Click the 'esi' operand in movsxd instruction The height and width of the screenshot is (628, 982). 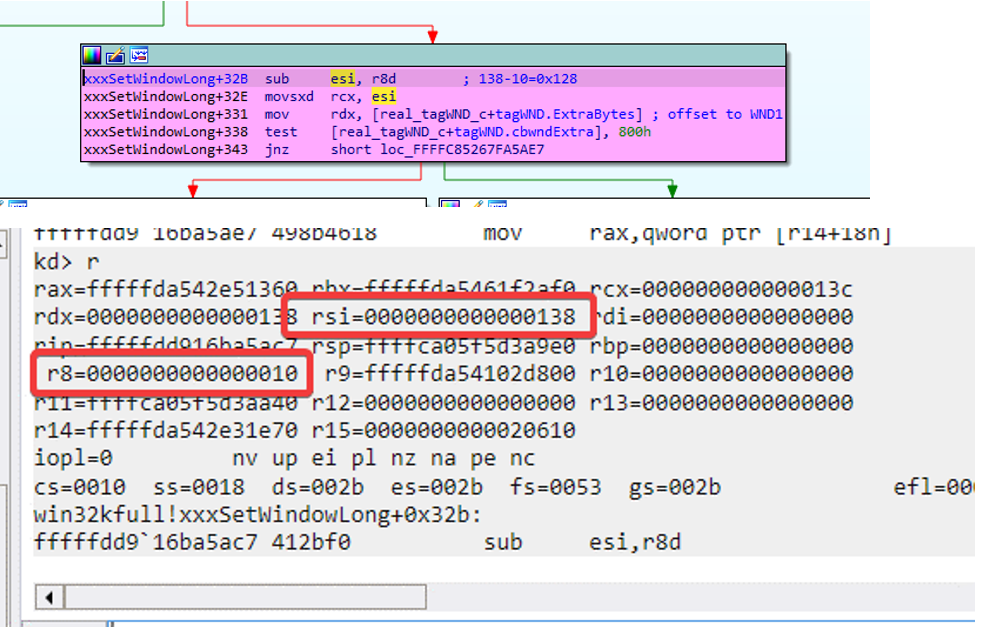click(383, 96)
